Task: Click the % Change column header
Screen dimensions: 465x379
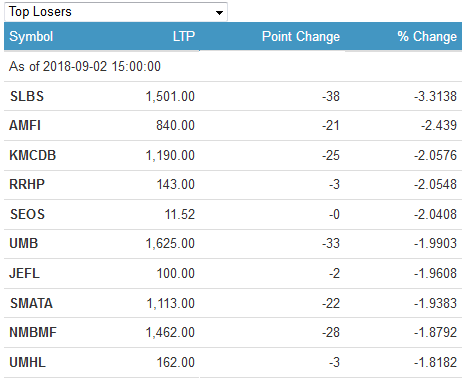Action: point(427,36)
